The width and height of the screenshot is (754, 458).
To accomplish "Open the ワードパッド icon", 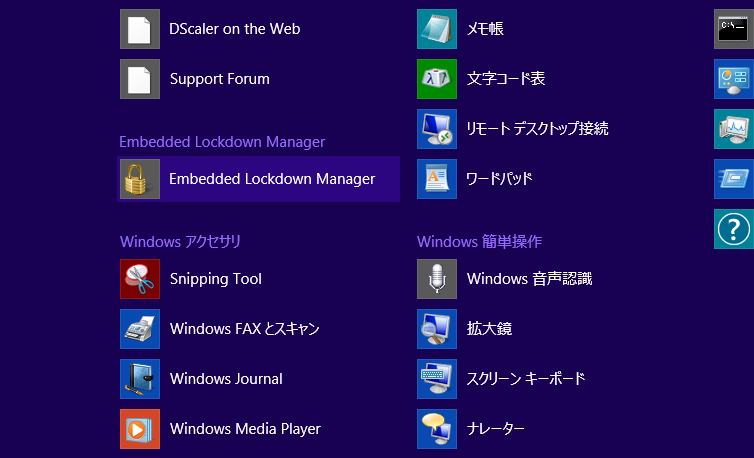I will (x=437, y=179).
